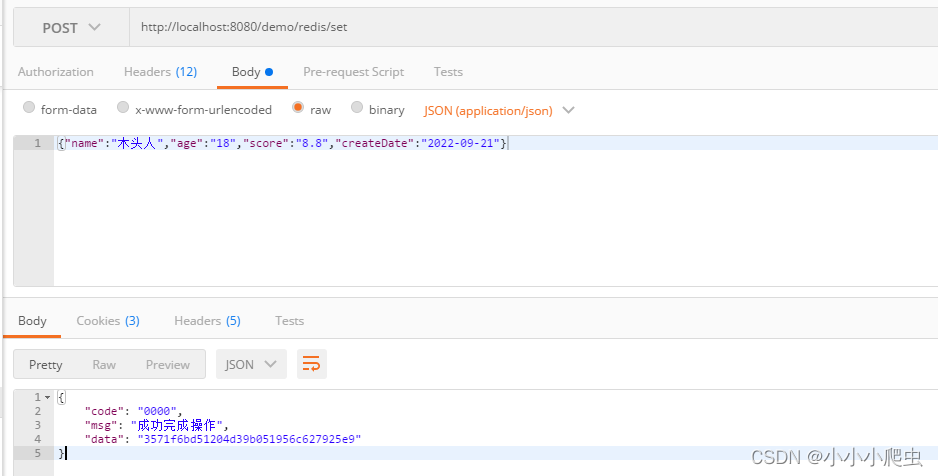Open response Cookies (3) tab

[x=108, y=321]
